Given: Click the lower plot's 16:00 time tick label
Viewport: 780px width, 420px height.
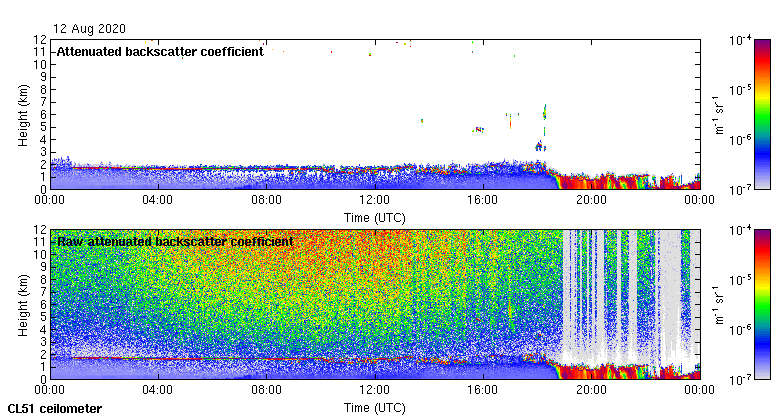Looking at the screenshot, I should (483, 390).
